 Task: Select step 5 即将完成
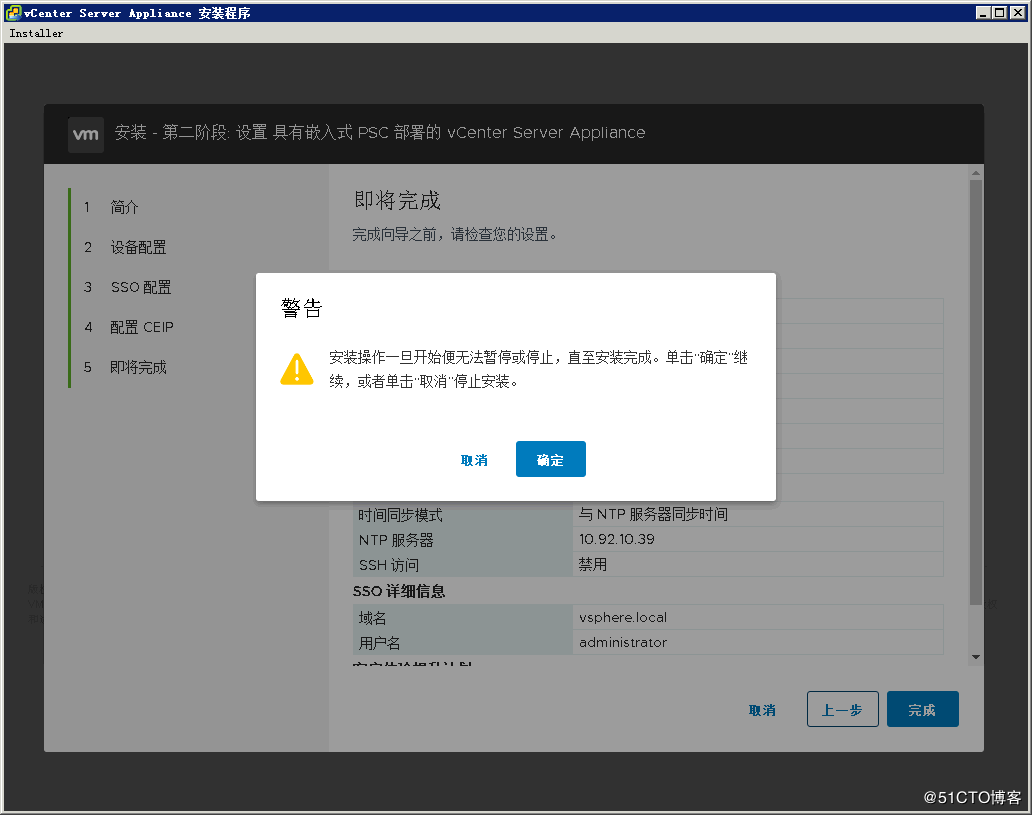click(138, 367)
